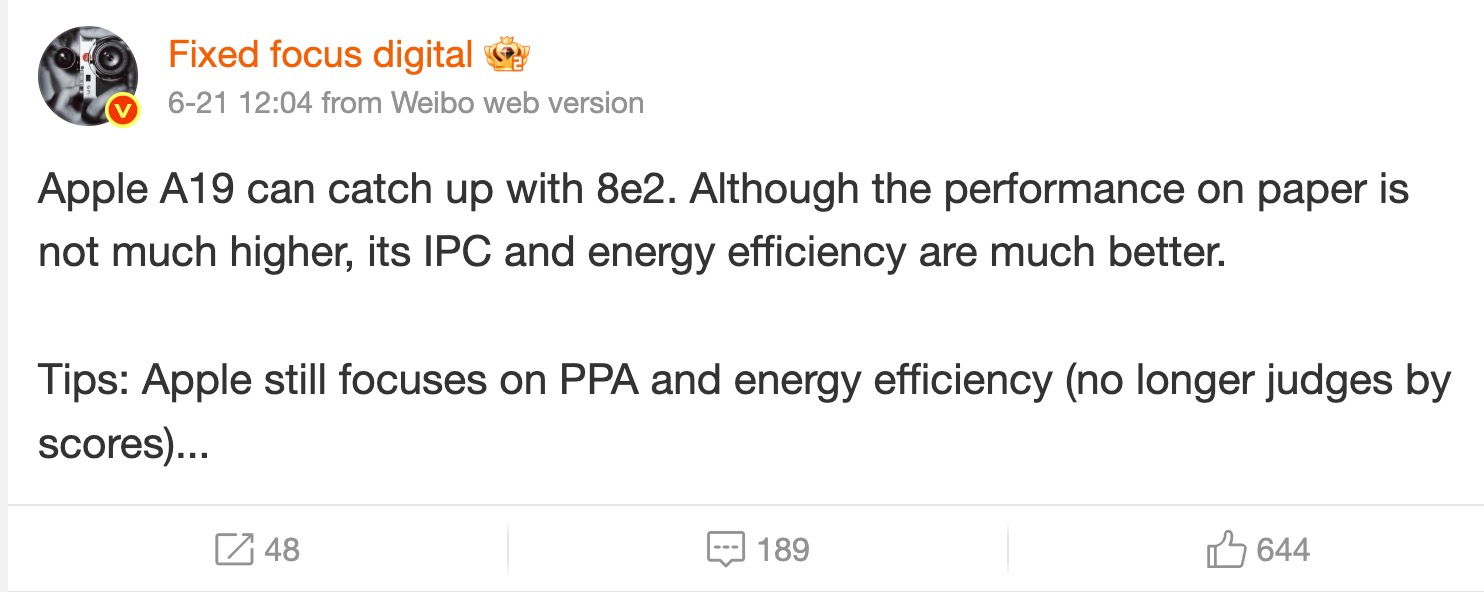Screen dimensions: 1484x592
Task: Like the post with the thumbs-up icon
Action: tap(1226, 549)
